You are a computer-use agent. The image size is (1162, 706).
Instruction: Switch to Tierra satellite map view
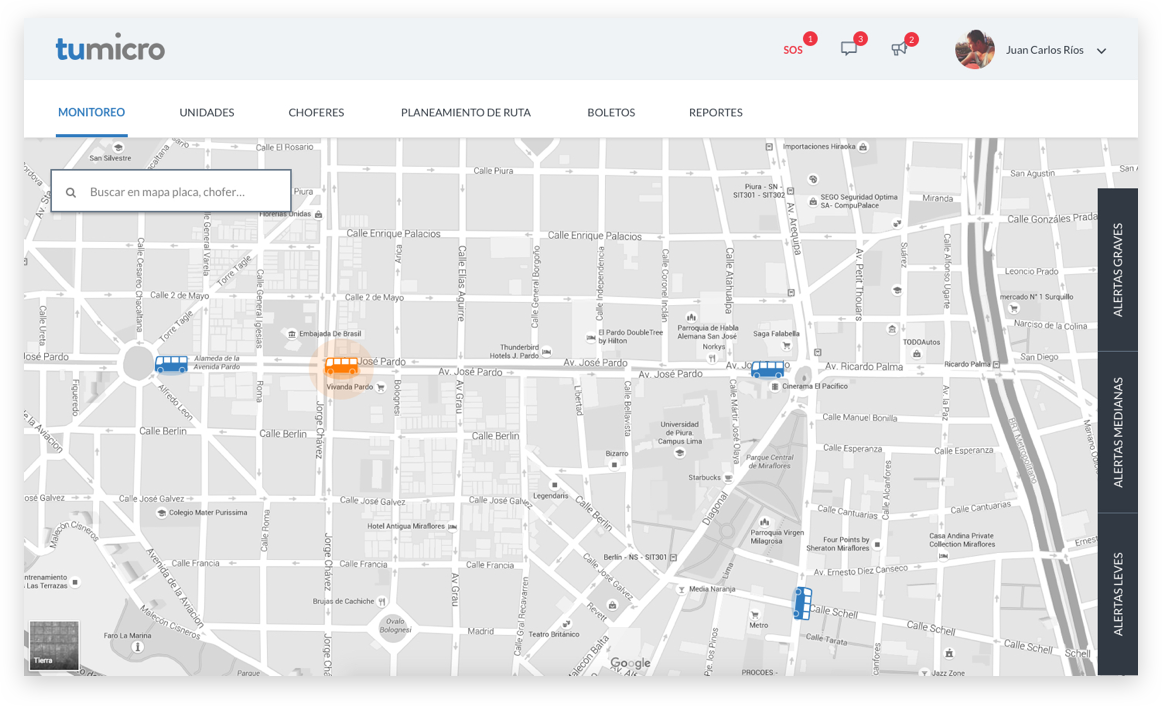tap(53, 645)
